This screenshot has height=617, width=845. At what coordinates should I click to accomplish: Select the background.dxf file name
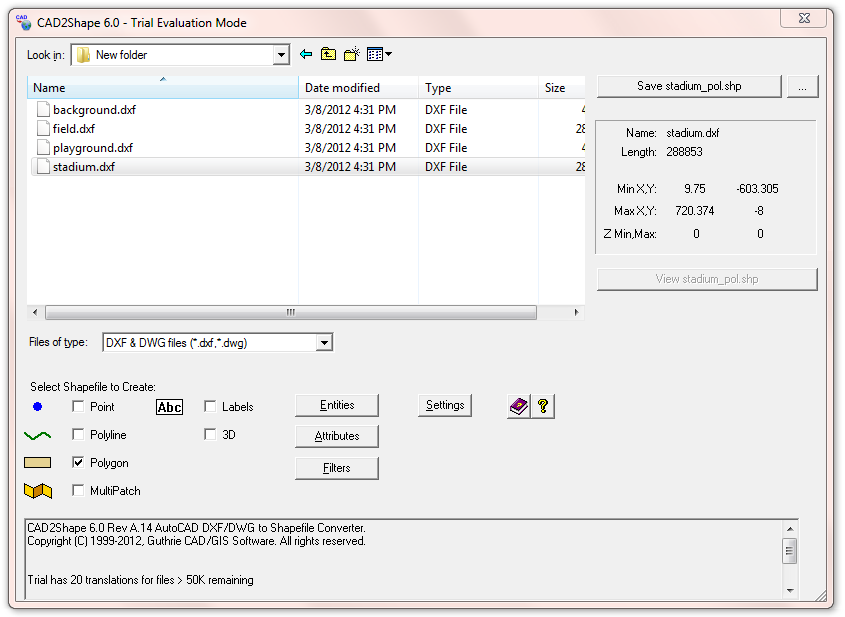(x=94, y=110)
